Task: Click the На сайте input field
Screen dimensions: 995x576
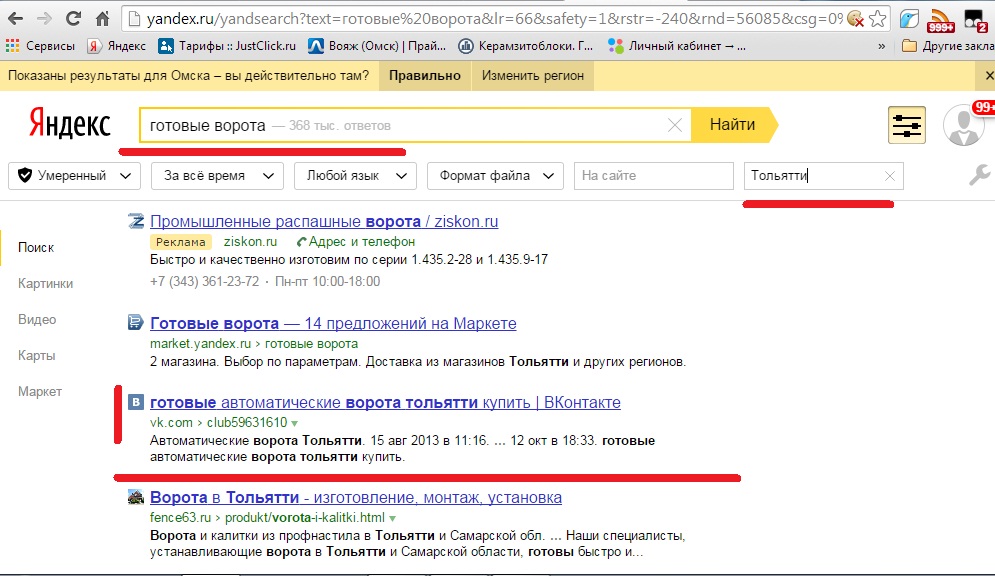Action: click(654, 176)
